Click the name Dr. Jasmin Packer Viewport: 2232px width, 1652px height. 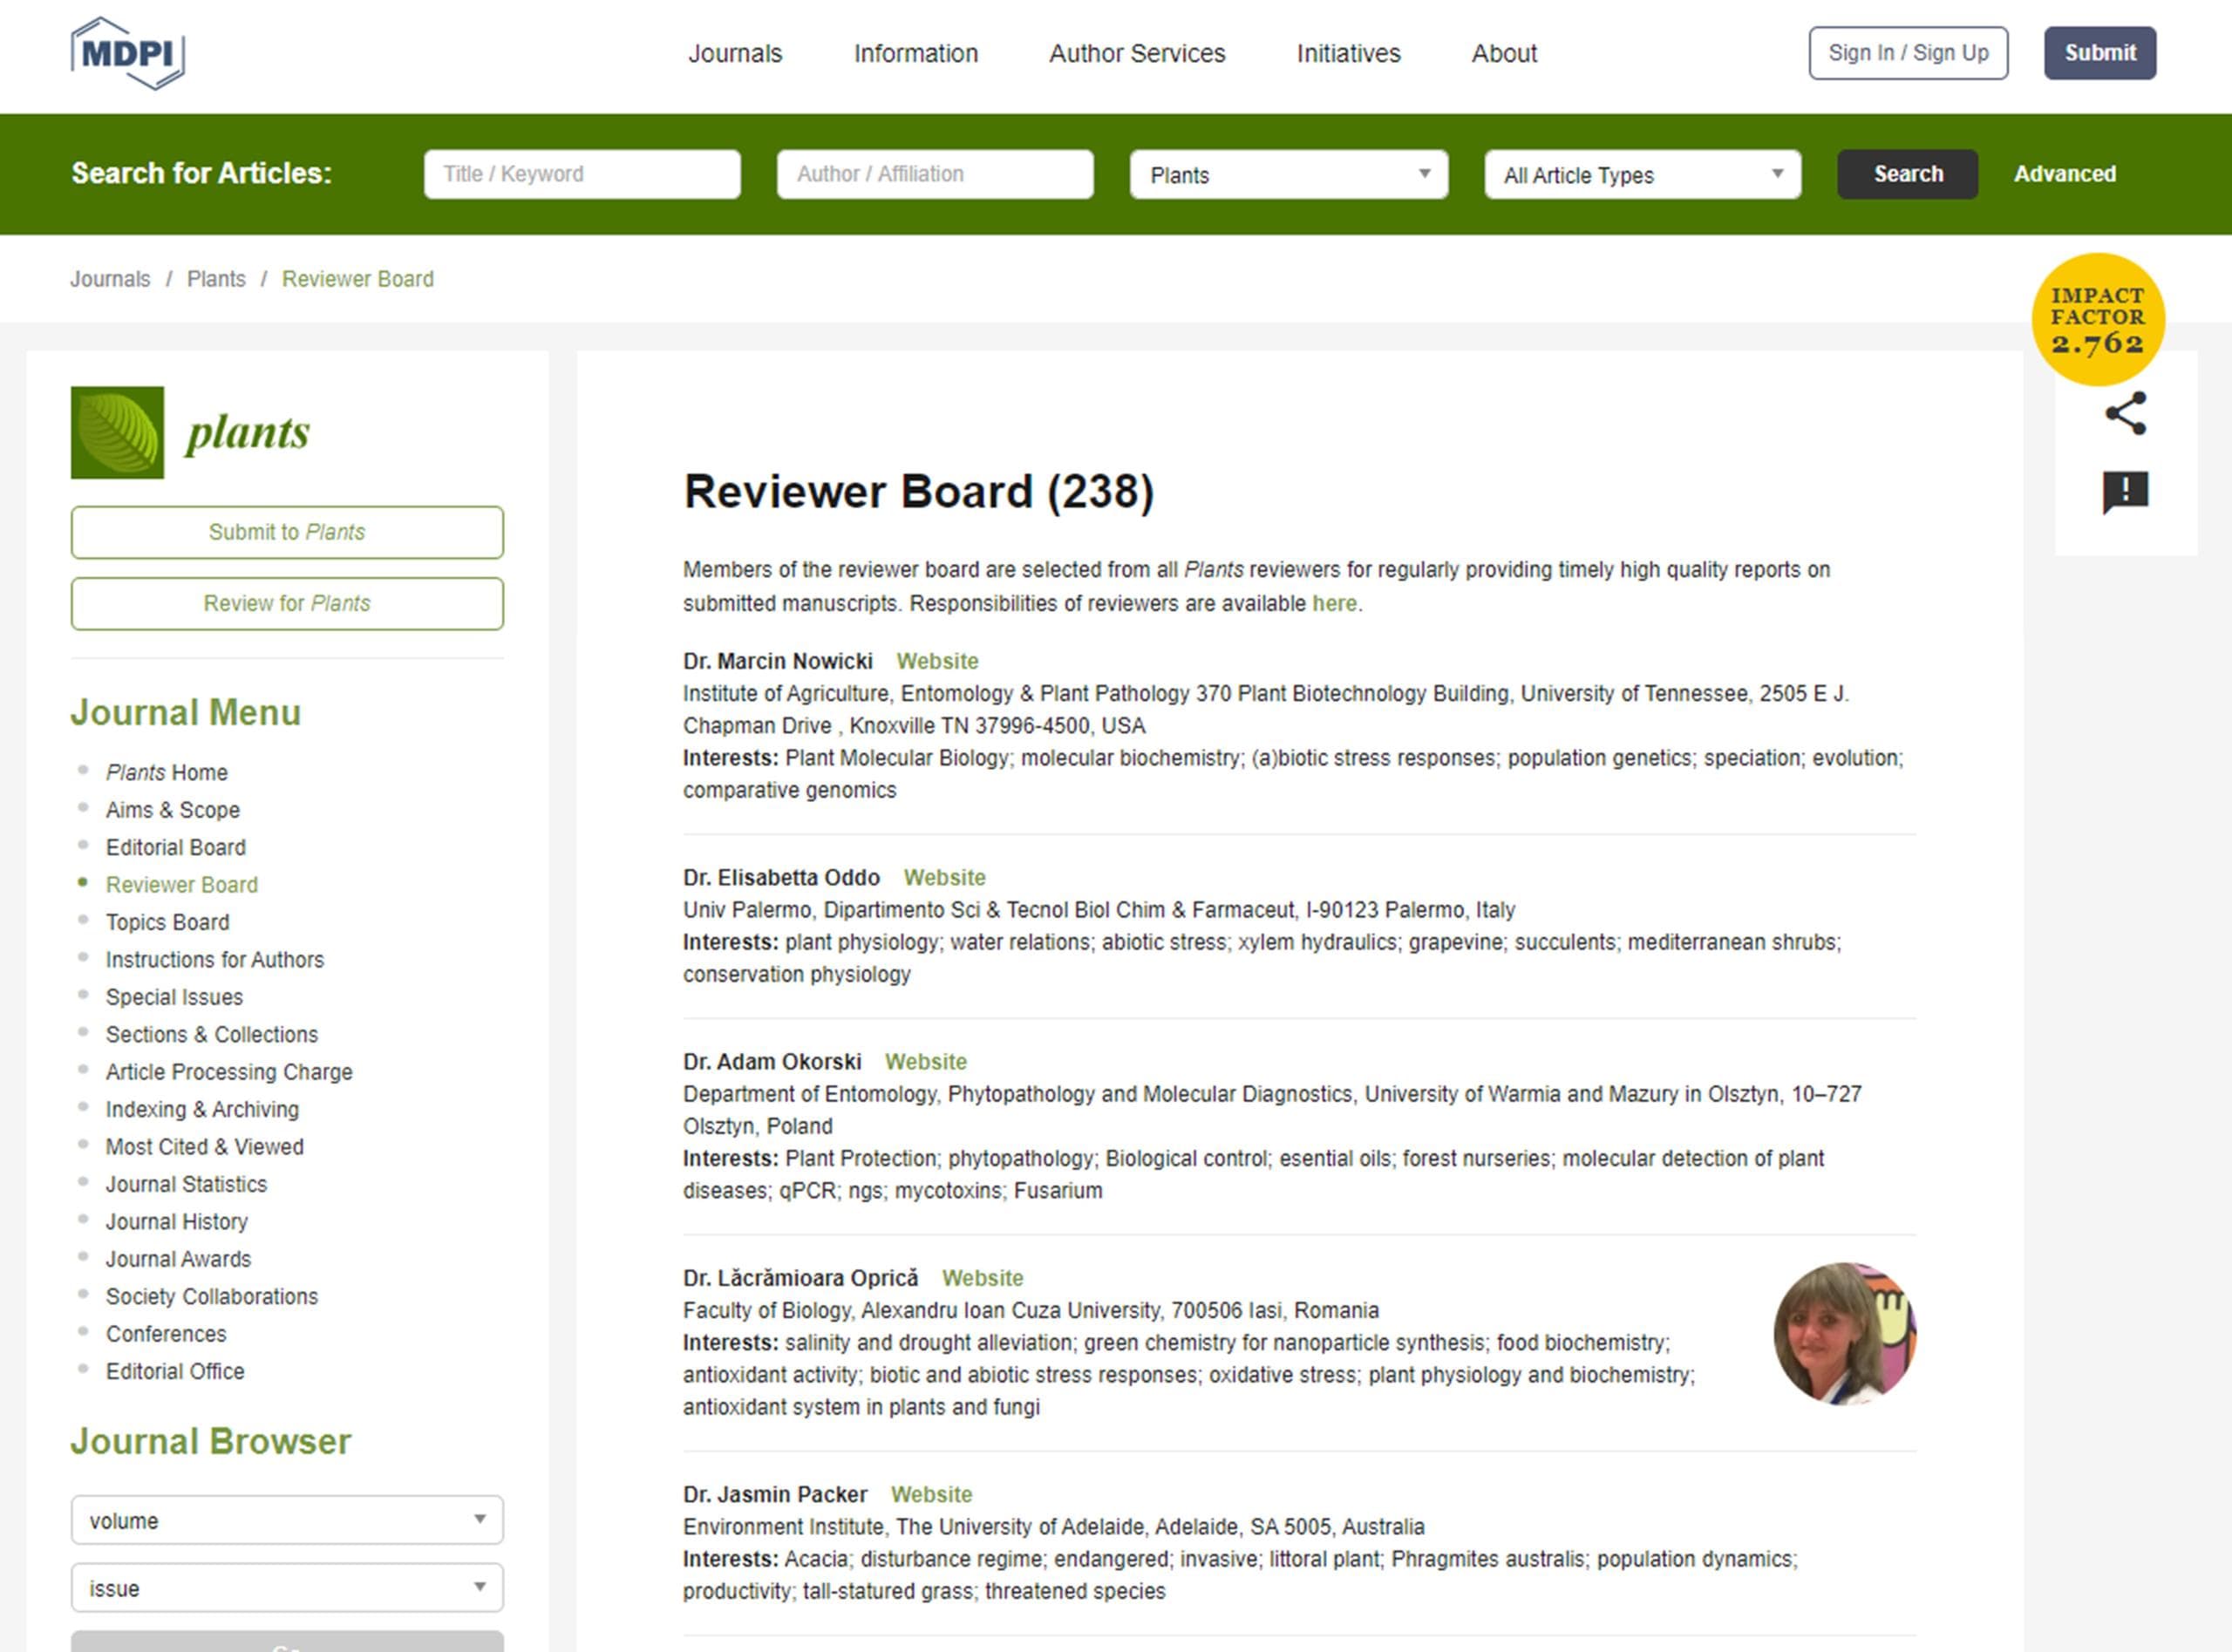[x=775, y=1495]
